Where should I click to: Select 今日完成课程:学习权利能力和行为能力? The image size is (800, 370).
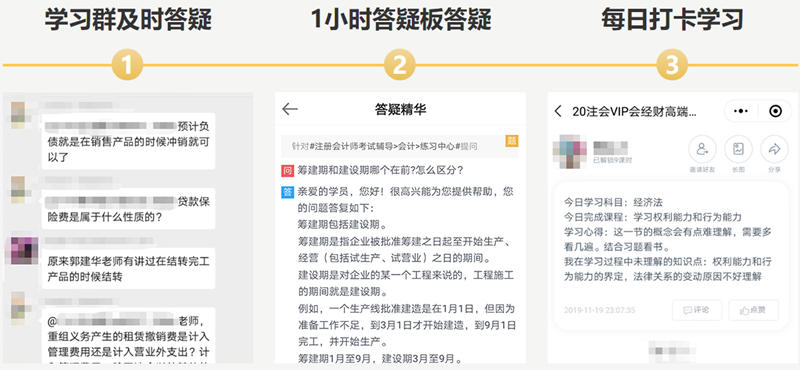click(653, 216)
